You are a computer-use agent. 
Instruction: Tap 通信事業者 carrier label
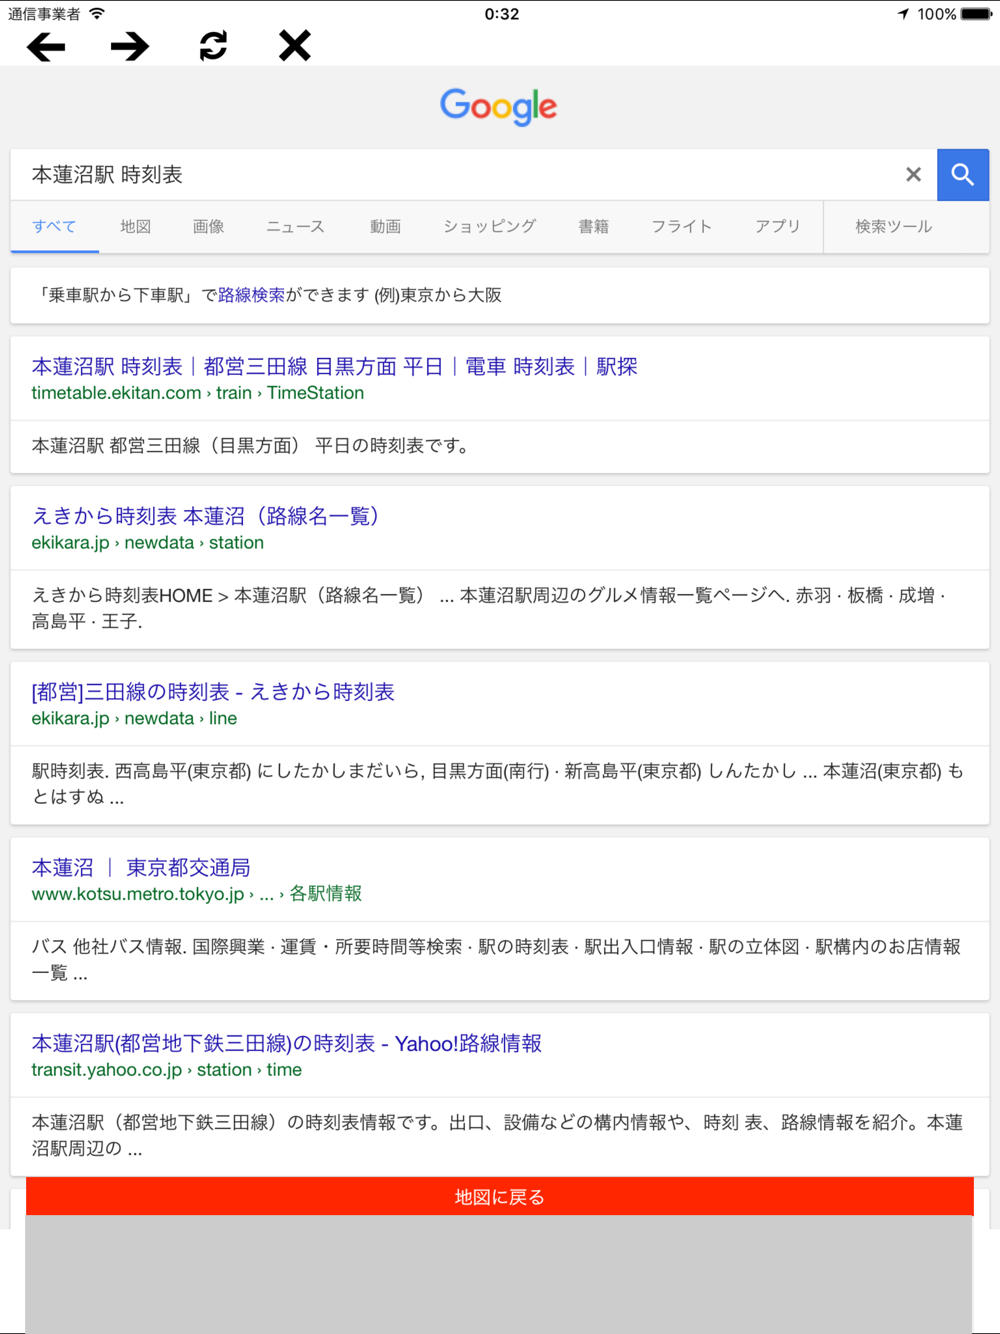[44, 14]
